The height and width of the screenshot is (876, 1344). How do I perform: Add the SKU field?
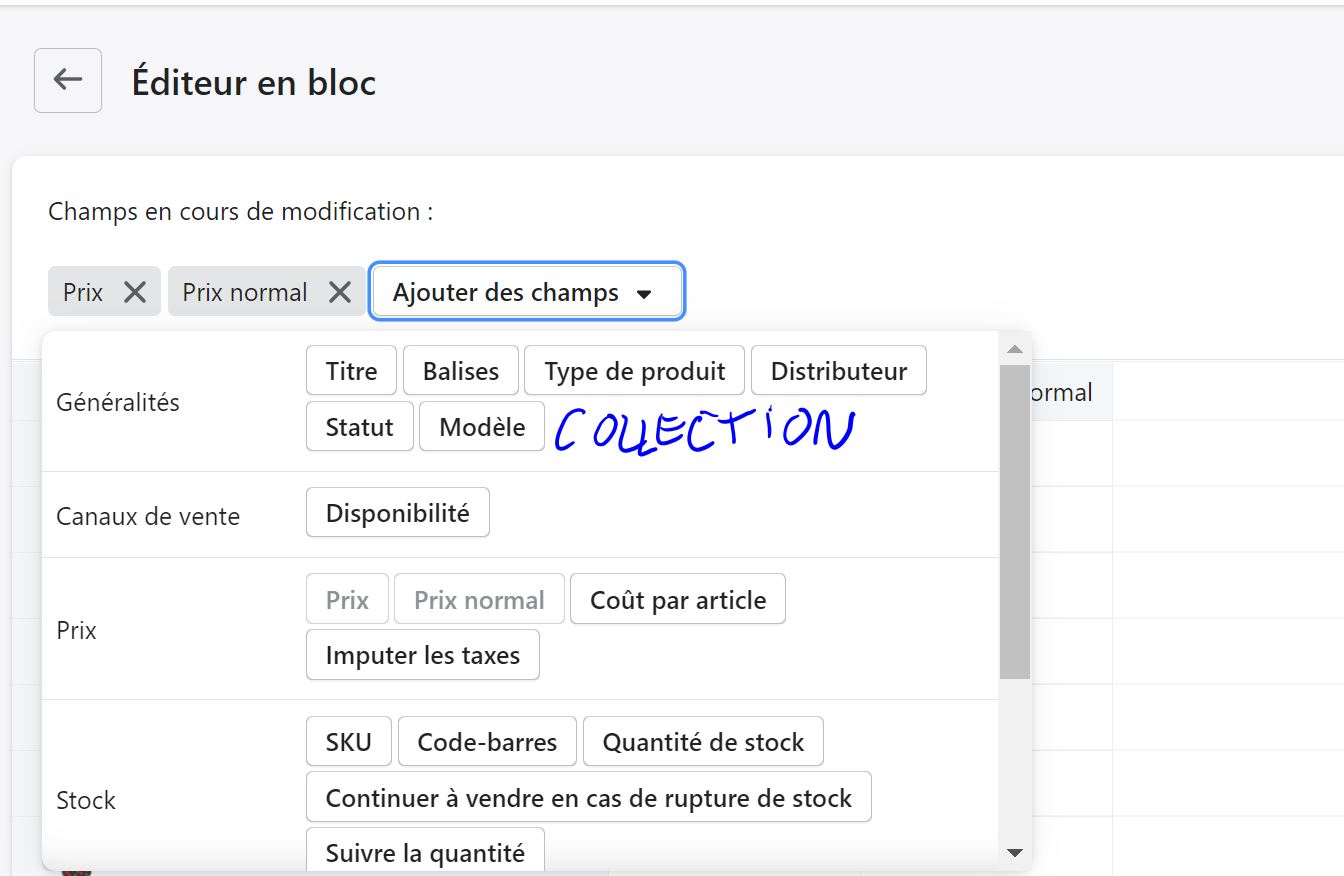(348, 742)
